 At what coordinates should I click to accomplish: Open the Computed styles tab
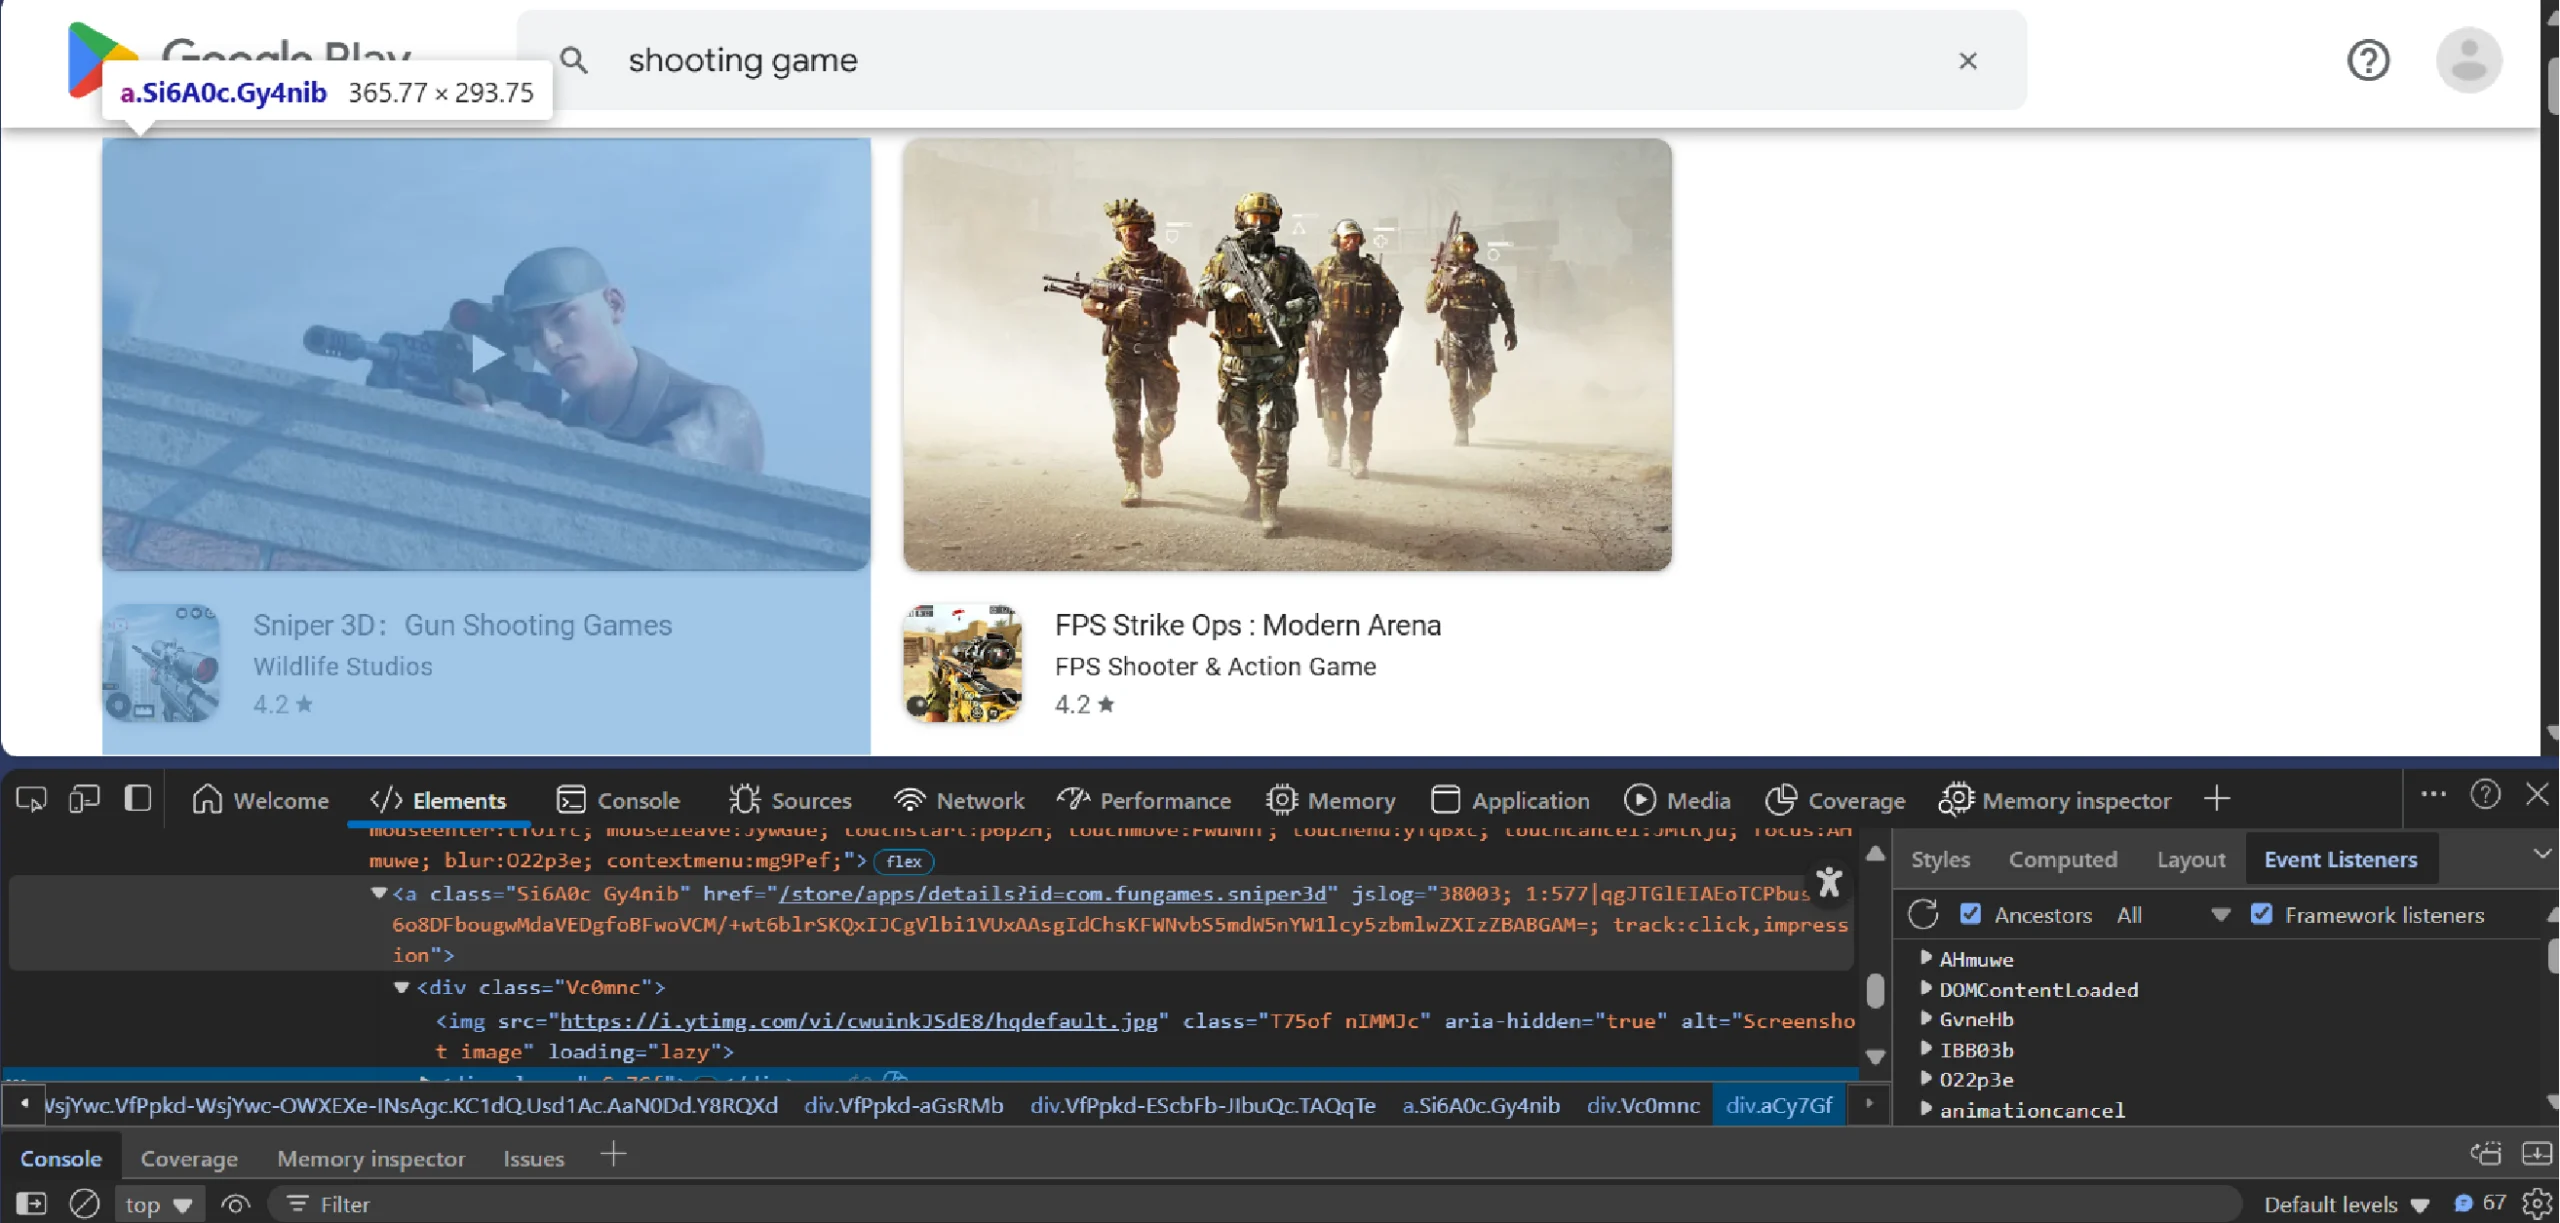pyautogui.click(x=2062, y=859)
